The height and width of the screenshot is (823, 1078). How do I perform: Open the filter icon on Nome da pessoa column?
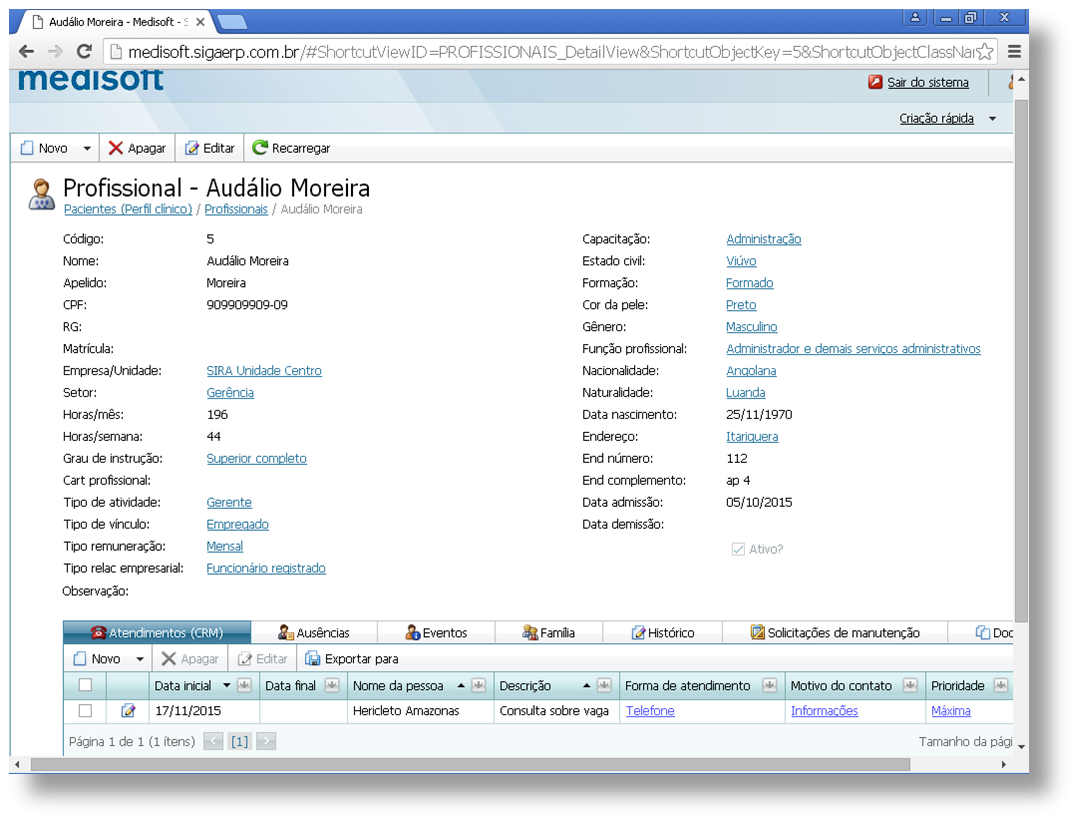(479, 685)
